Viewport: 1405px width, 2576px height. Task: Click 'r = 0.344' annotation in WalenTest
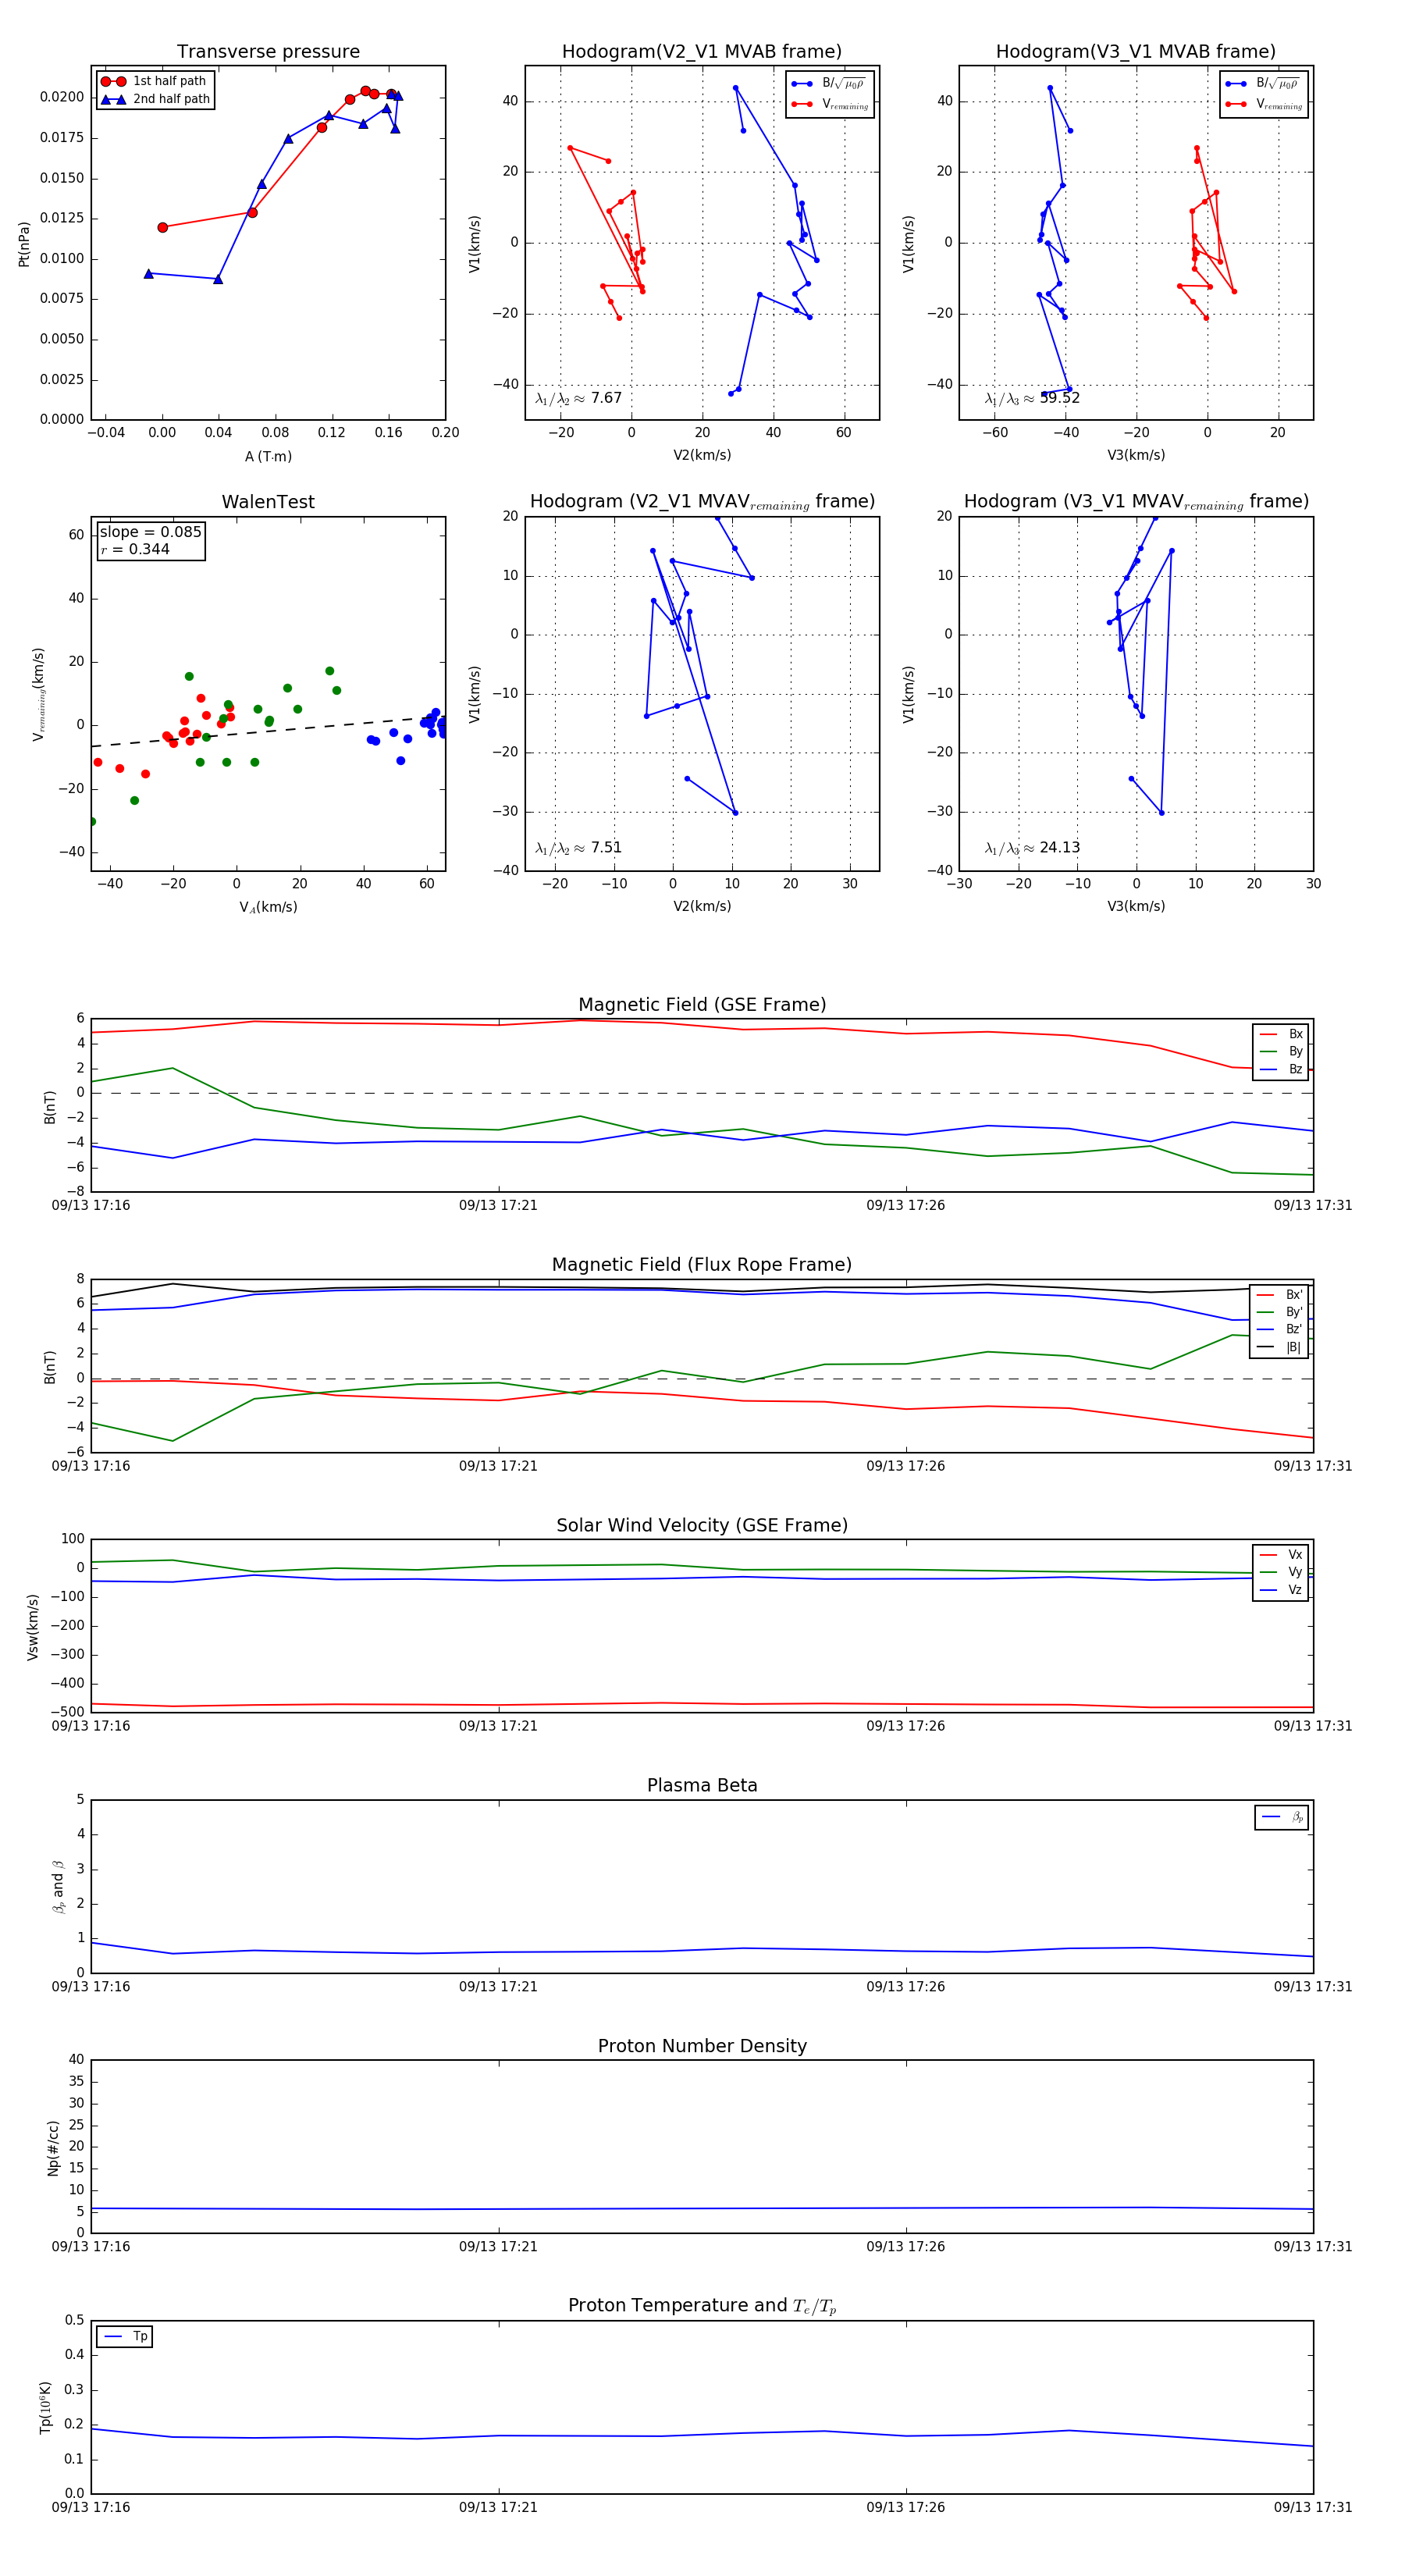tap(135, 549)
